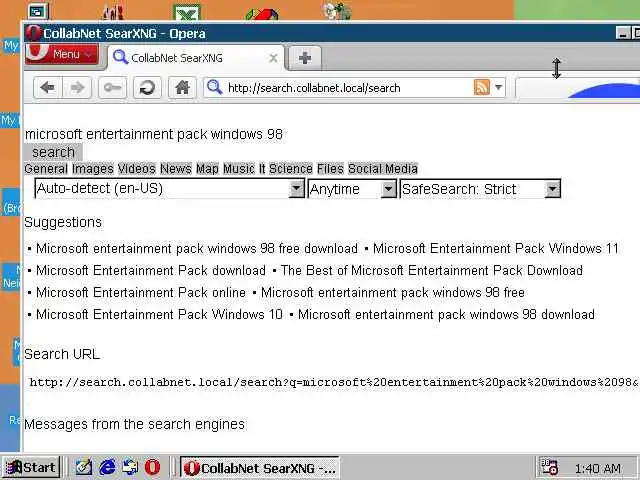Click the search query text field
Screen dimensions: 640x480
coord(153,134)
